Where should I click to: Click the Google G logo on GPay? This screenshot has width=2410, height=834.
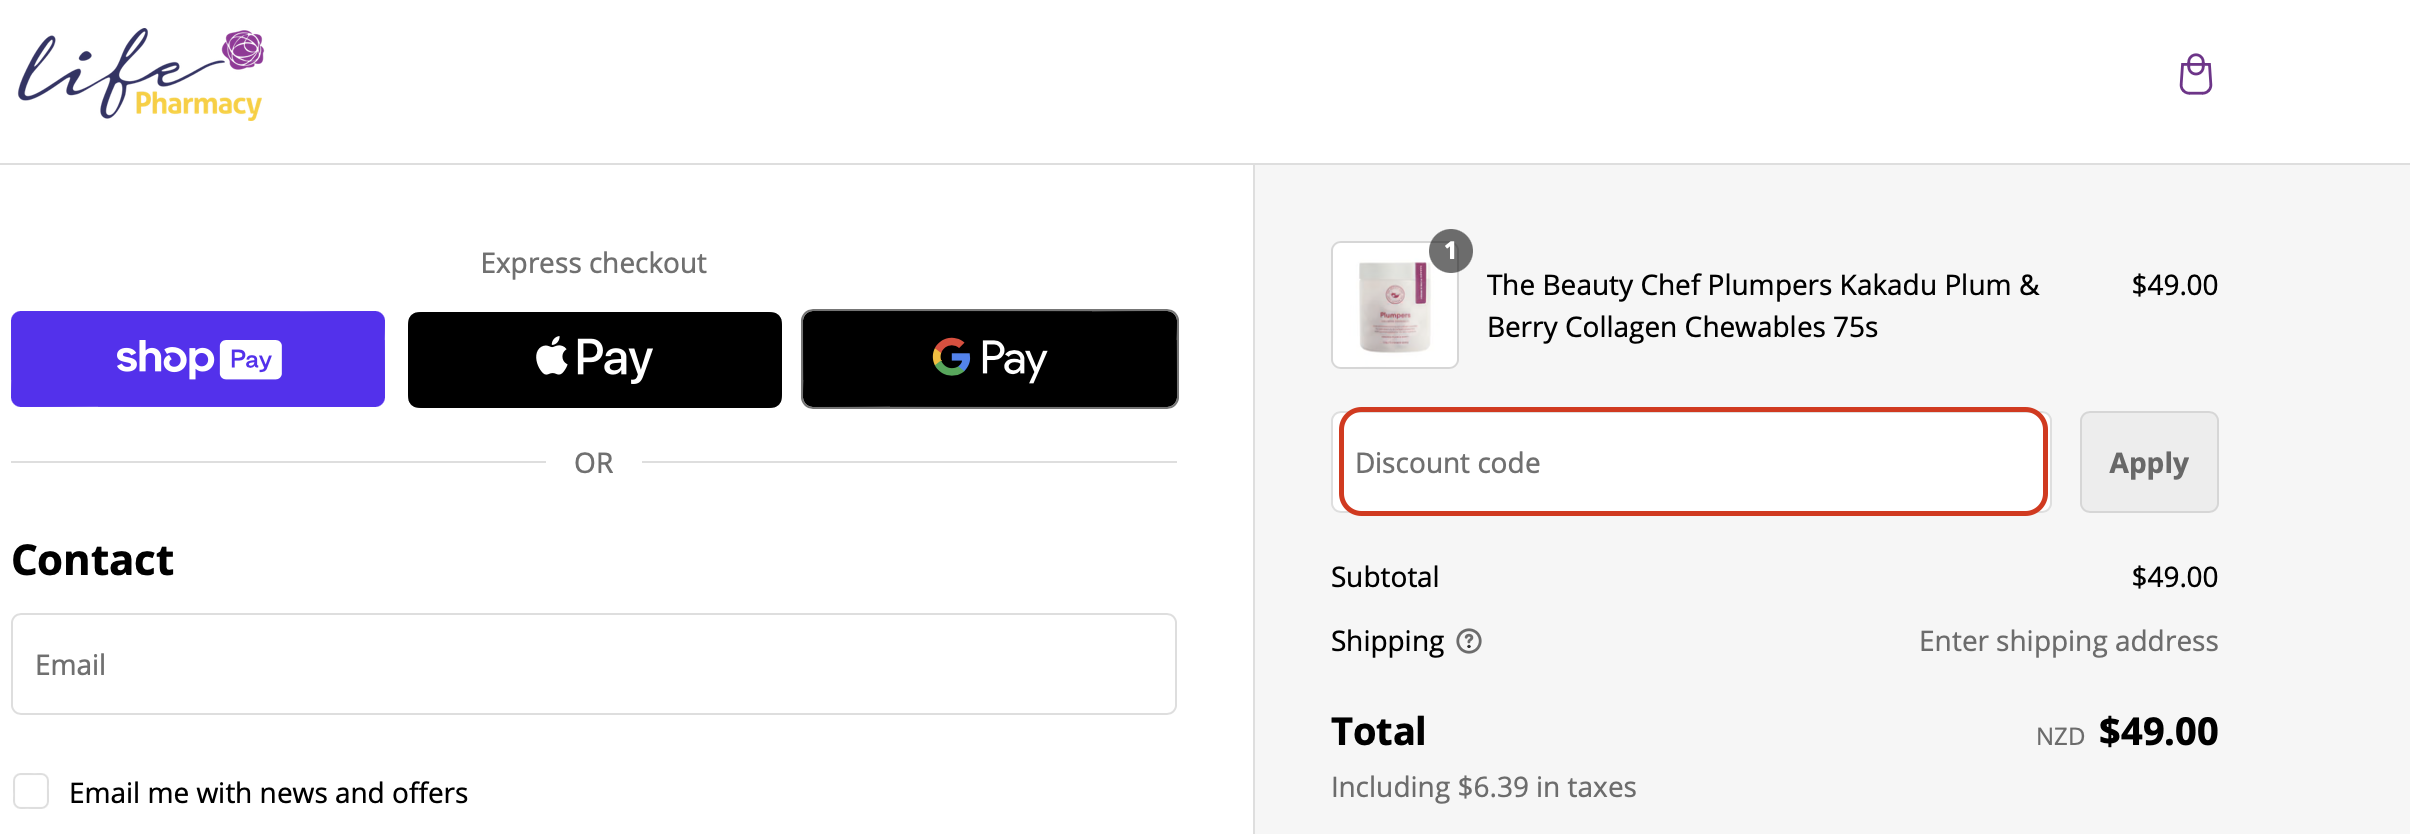pos(951,357)
